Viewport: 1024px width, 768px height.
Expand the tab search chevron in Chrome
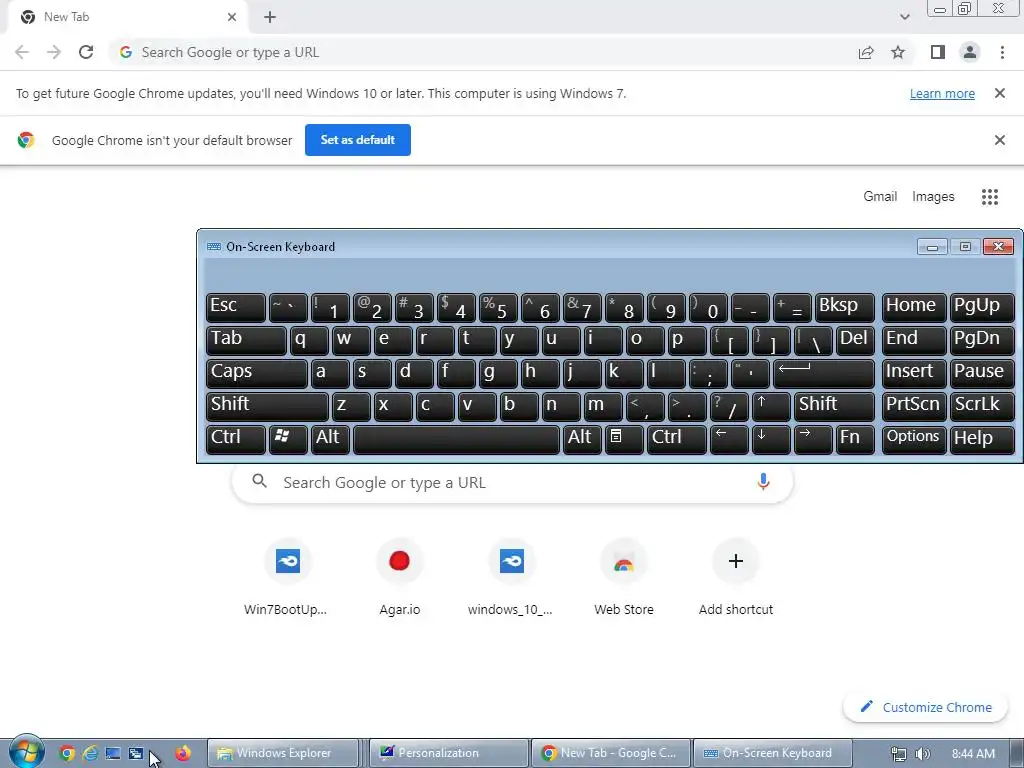904,17
